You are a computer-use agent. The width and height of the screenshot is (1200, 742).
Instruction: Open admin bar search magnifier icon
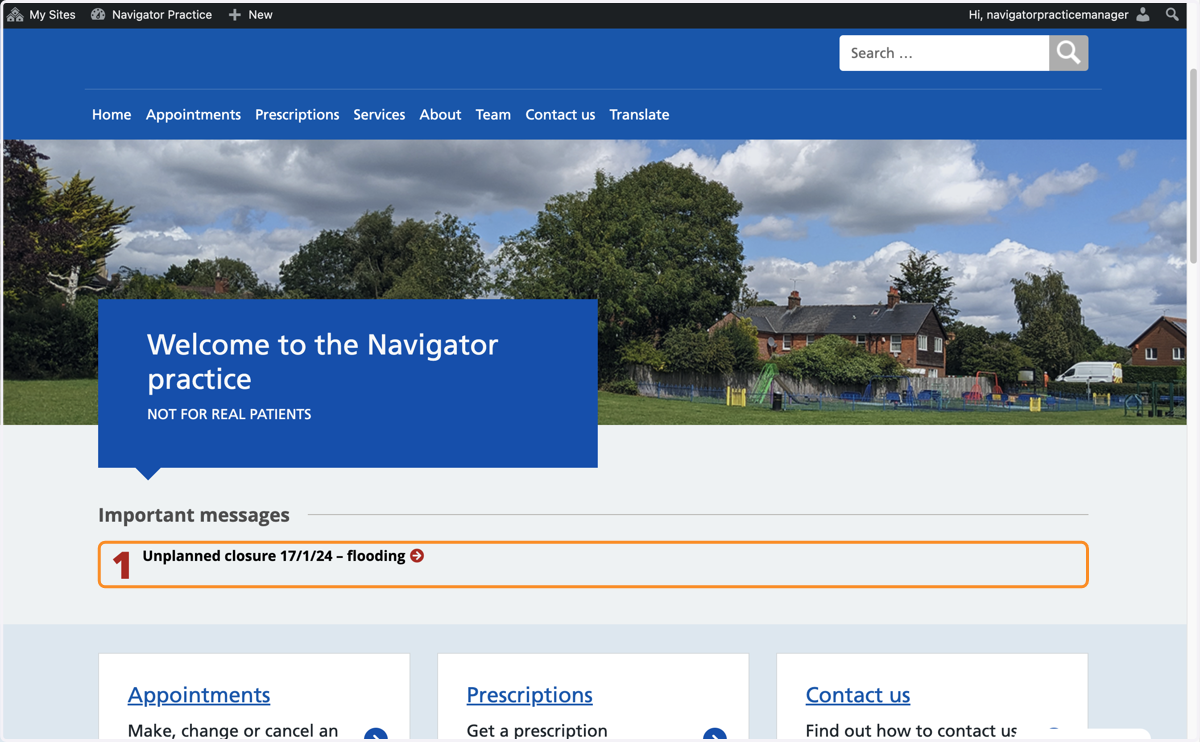1172,15
